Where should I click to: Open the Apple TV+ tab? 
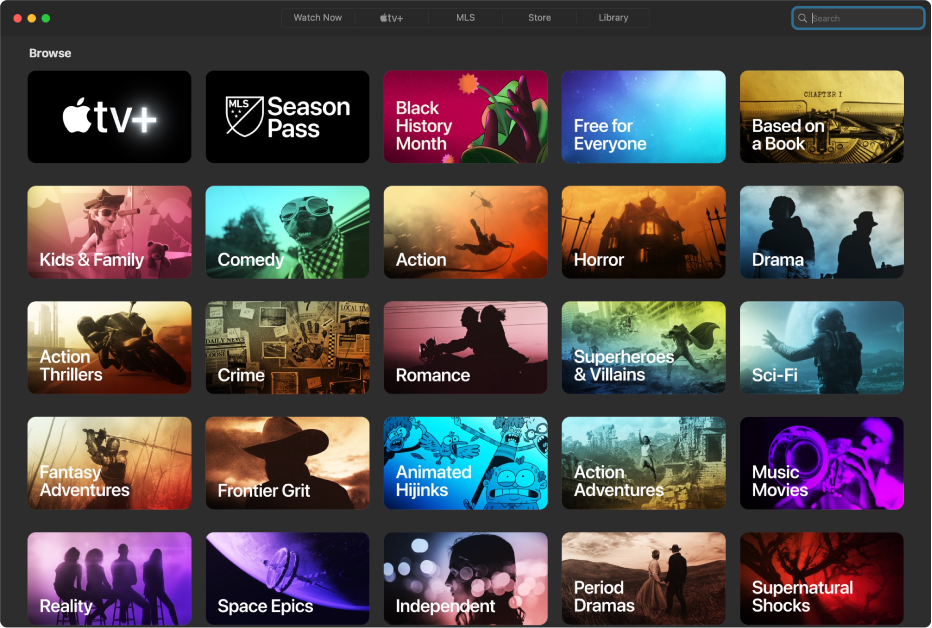pos(391,18)
